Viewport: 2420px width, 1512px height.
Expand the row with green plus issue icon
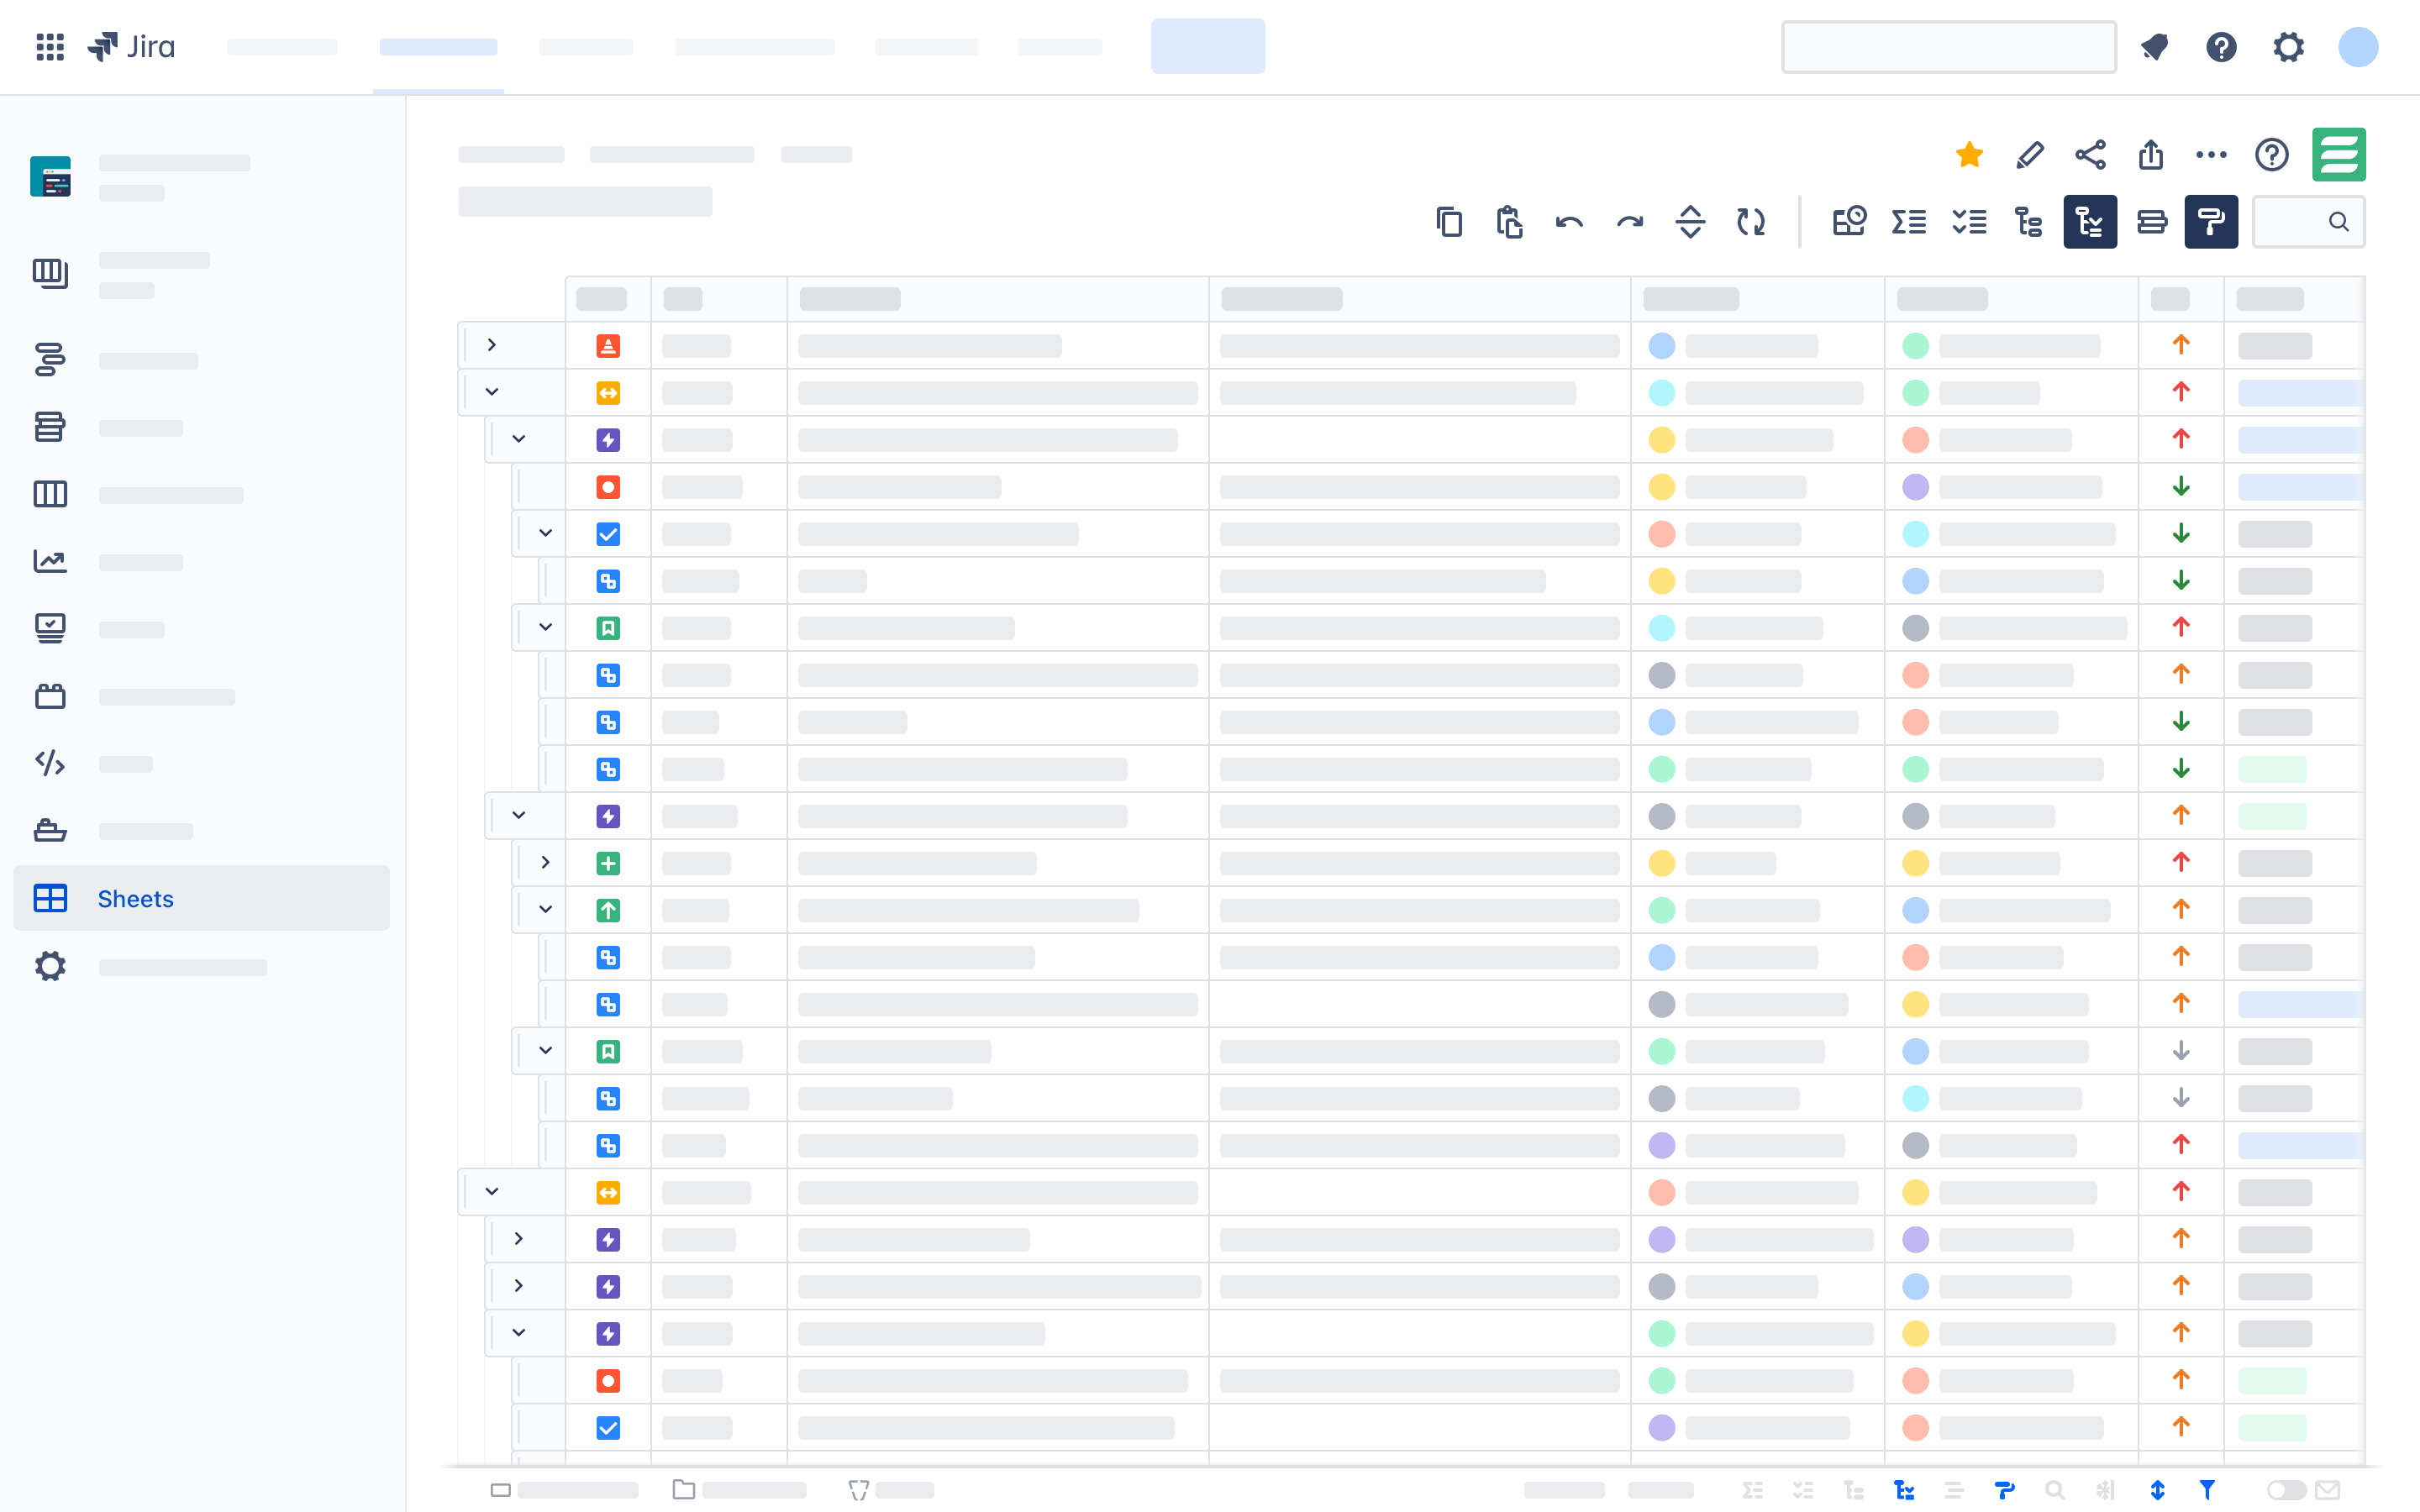pos(545,862)
